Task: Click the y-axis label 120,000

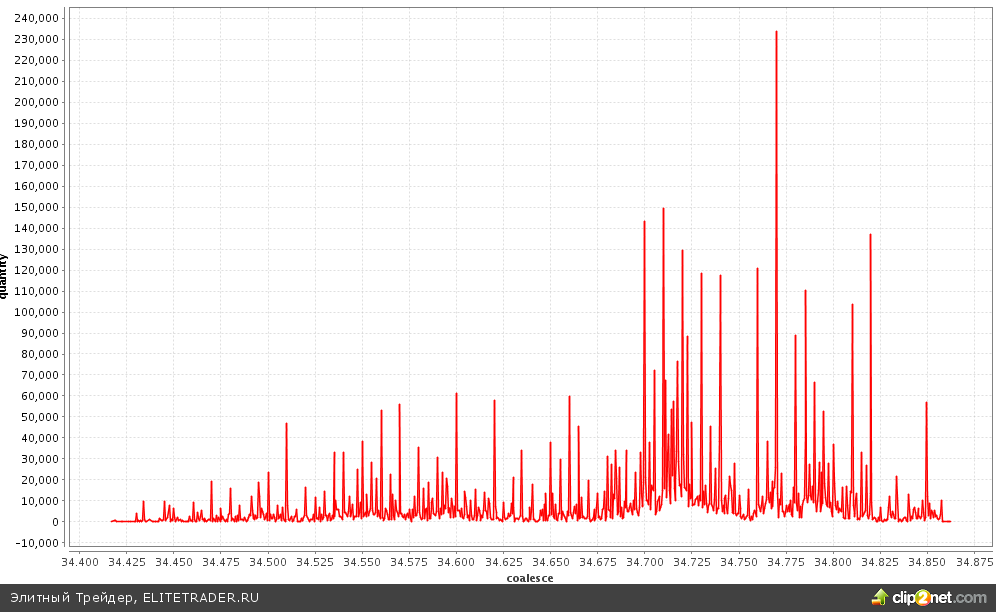Action: tap(36, 270)
